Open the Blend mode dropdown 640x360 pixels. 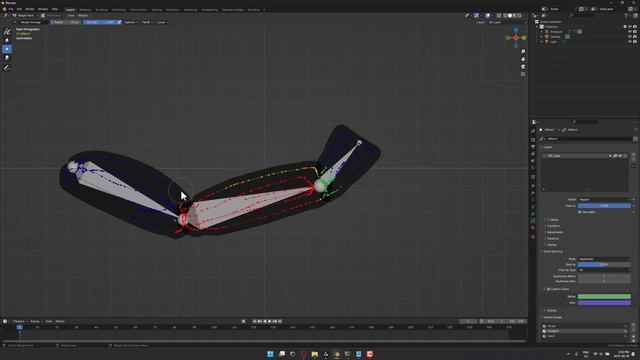click(604, 200)
